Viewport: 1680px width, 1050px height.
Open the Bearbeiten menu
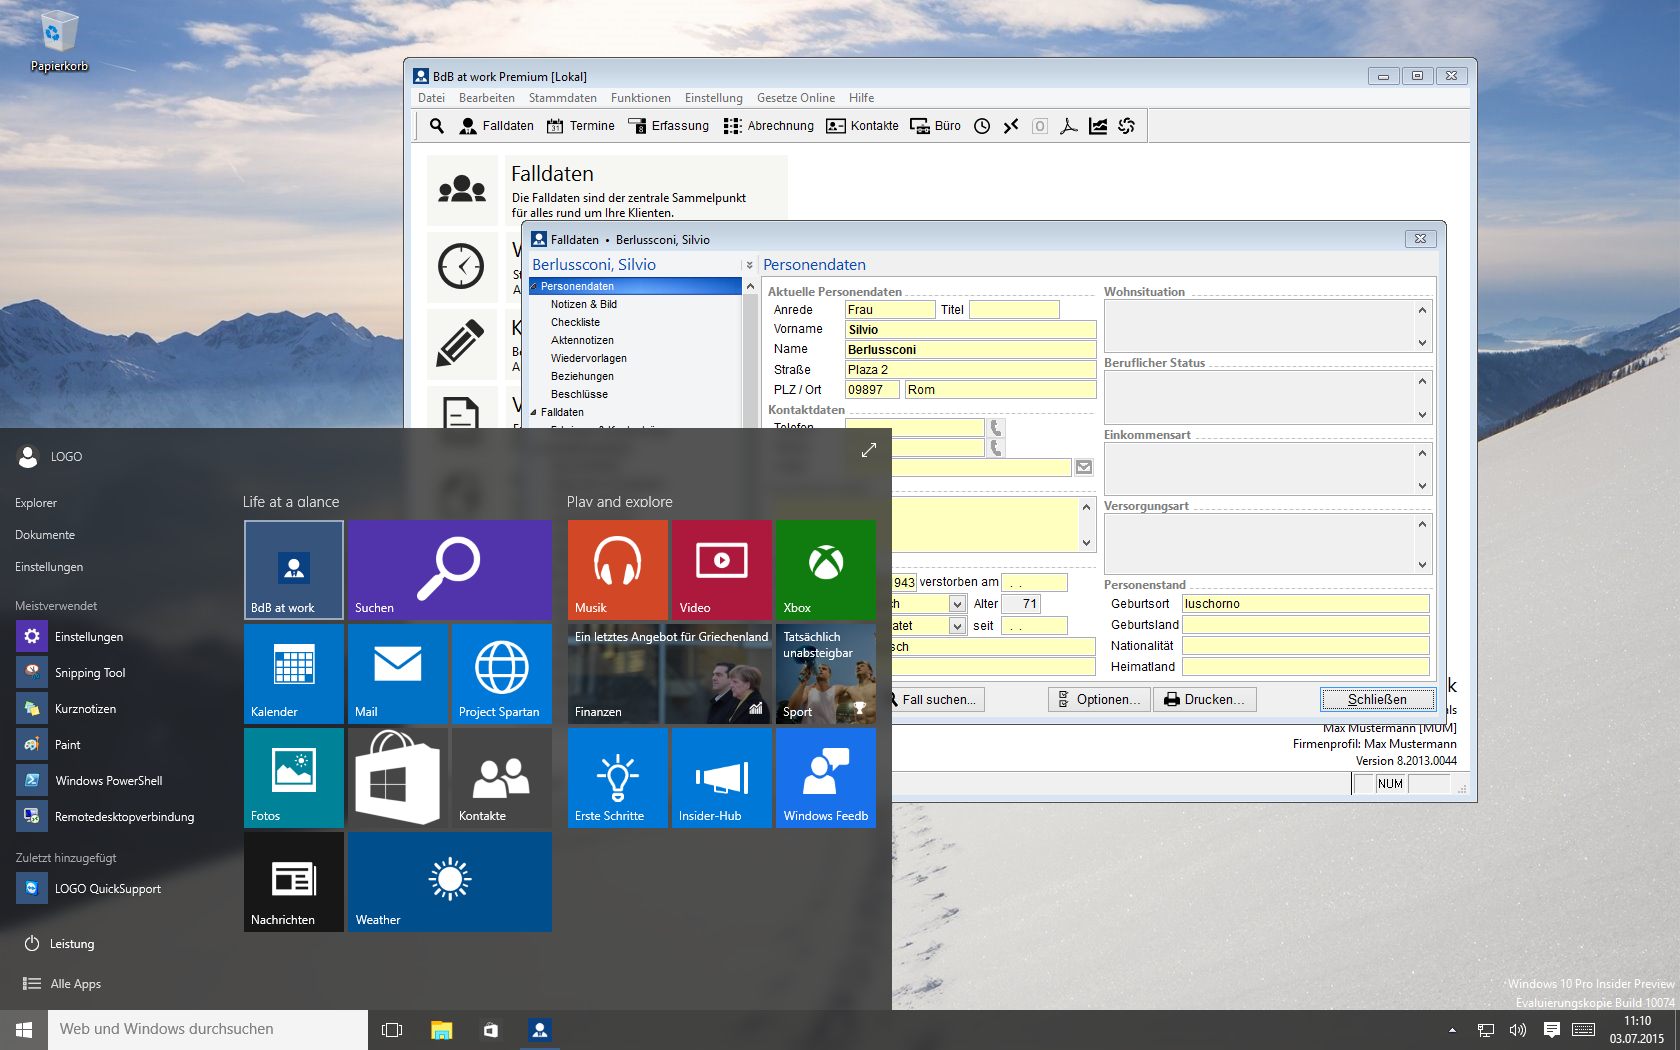point(487,98)
